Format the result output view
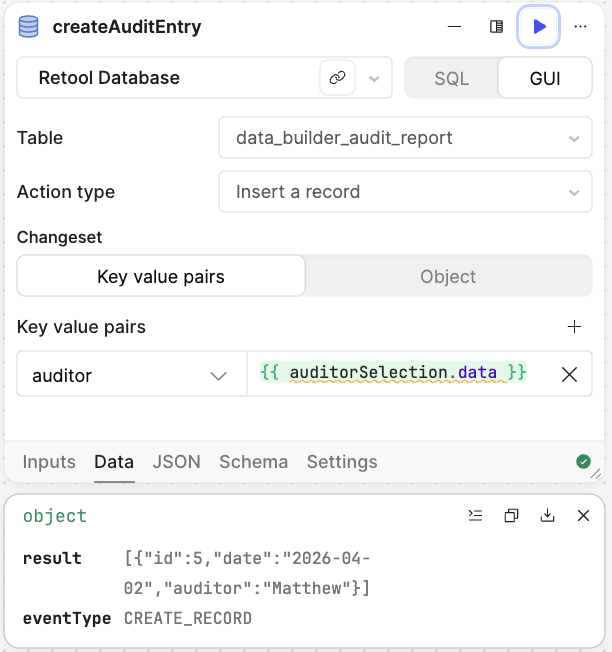The height and width of the screenshot is (652, 612). point(476,516)
